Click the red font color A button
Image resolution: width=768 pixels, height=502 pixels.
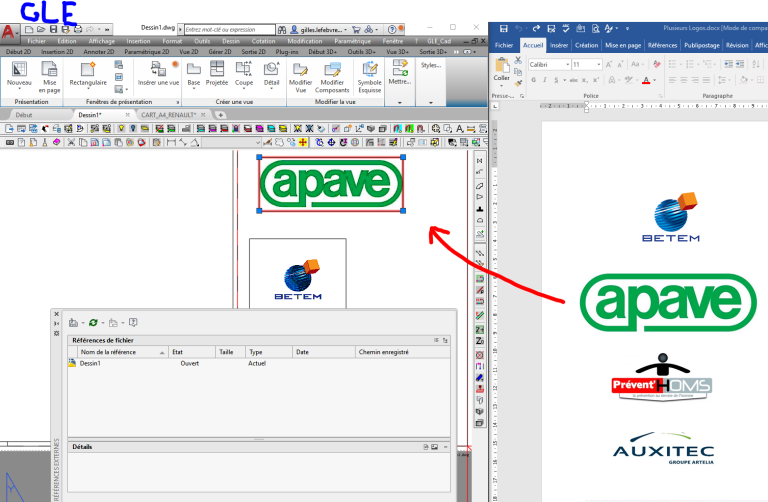(x=647, y=80)
